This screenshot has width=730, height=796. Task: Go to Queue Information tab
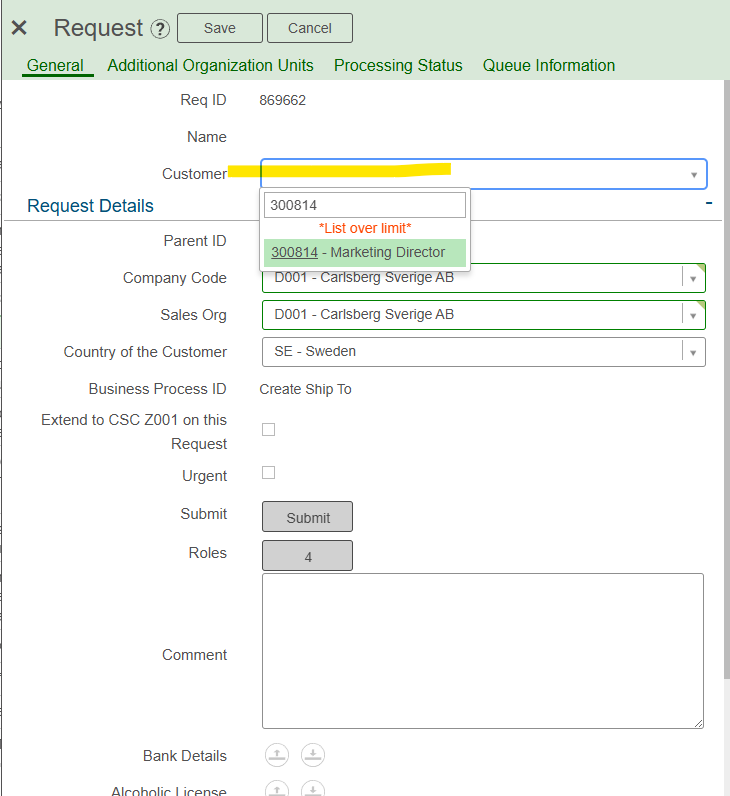coord(549,66)
